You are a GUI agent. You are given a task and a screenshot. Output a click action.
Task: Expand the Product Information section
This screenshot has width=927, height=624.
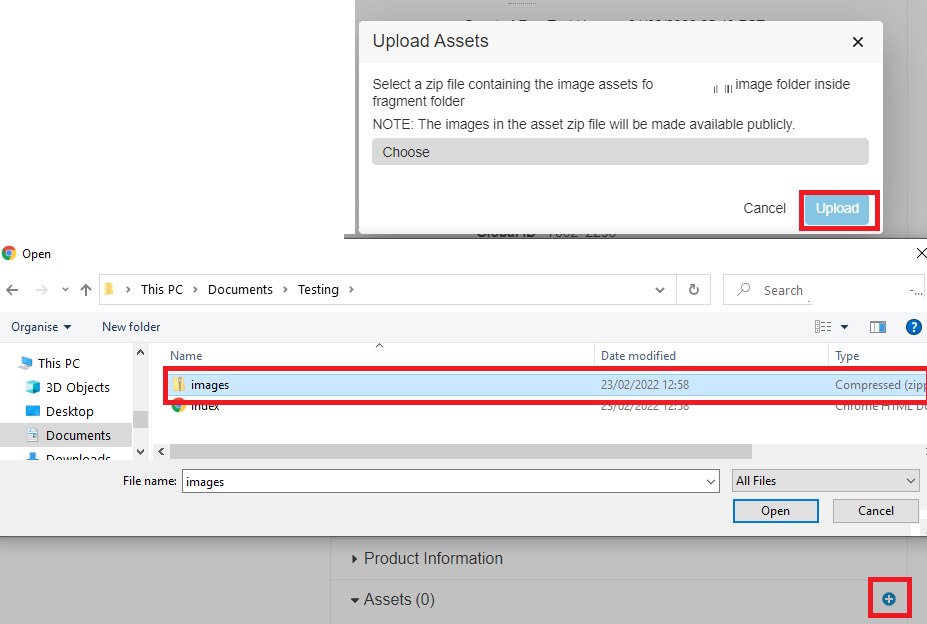pyautogui.click(x=433, y=559)
